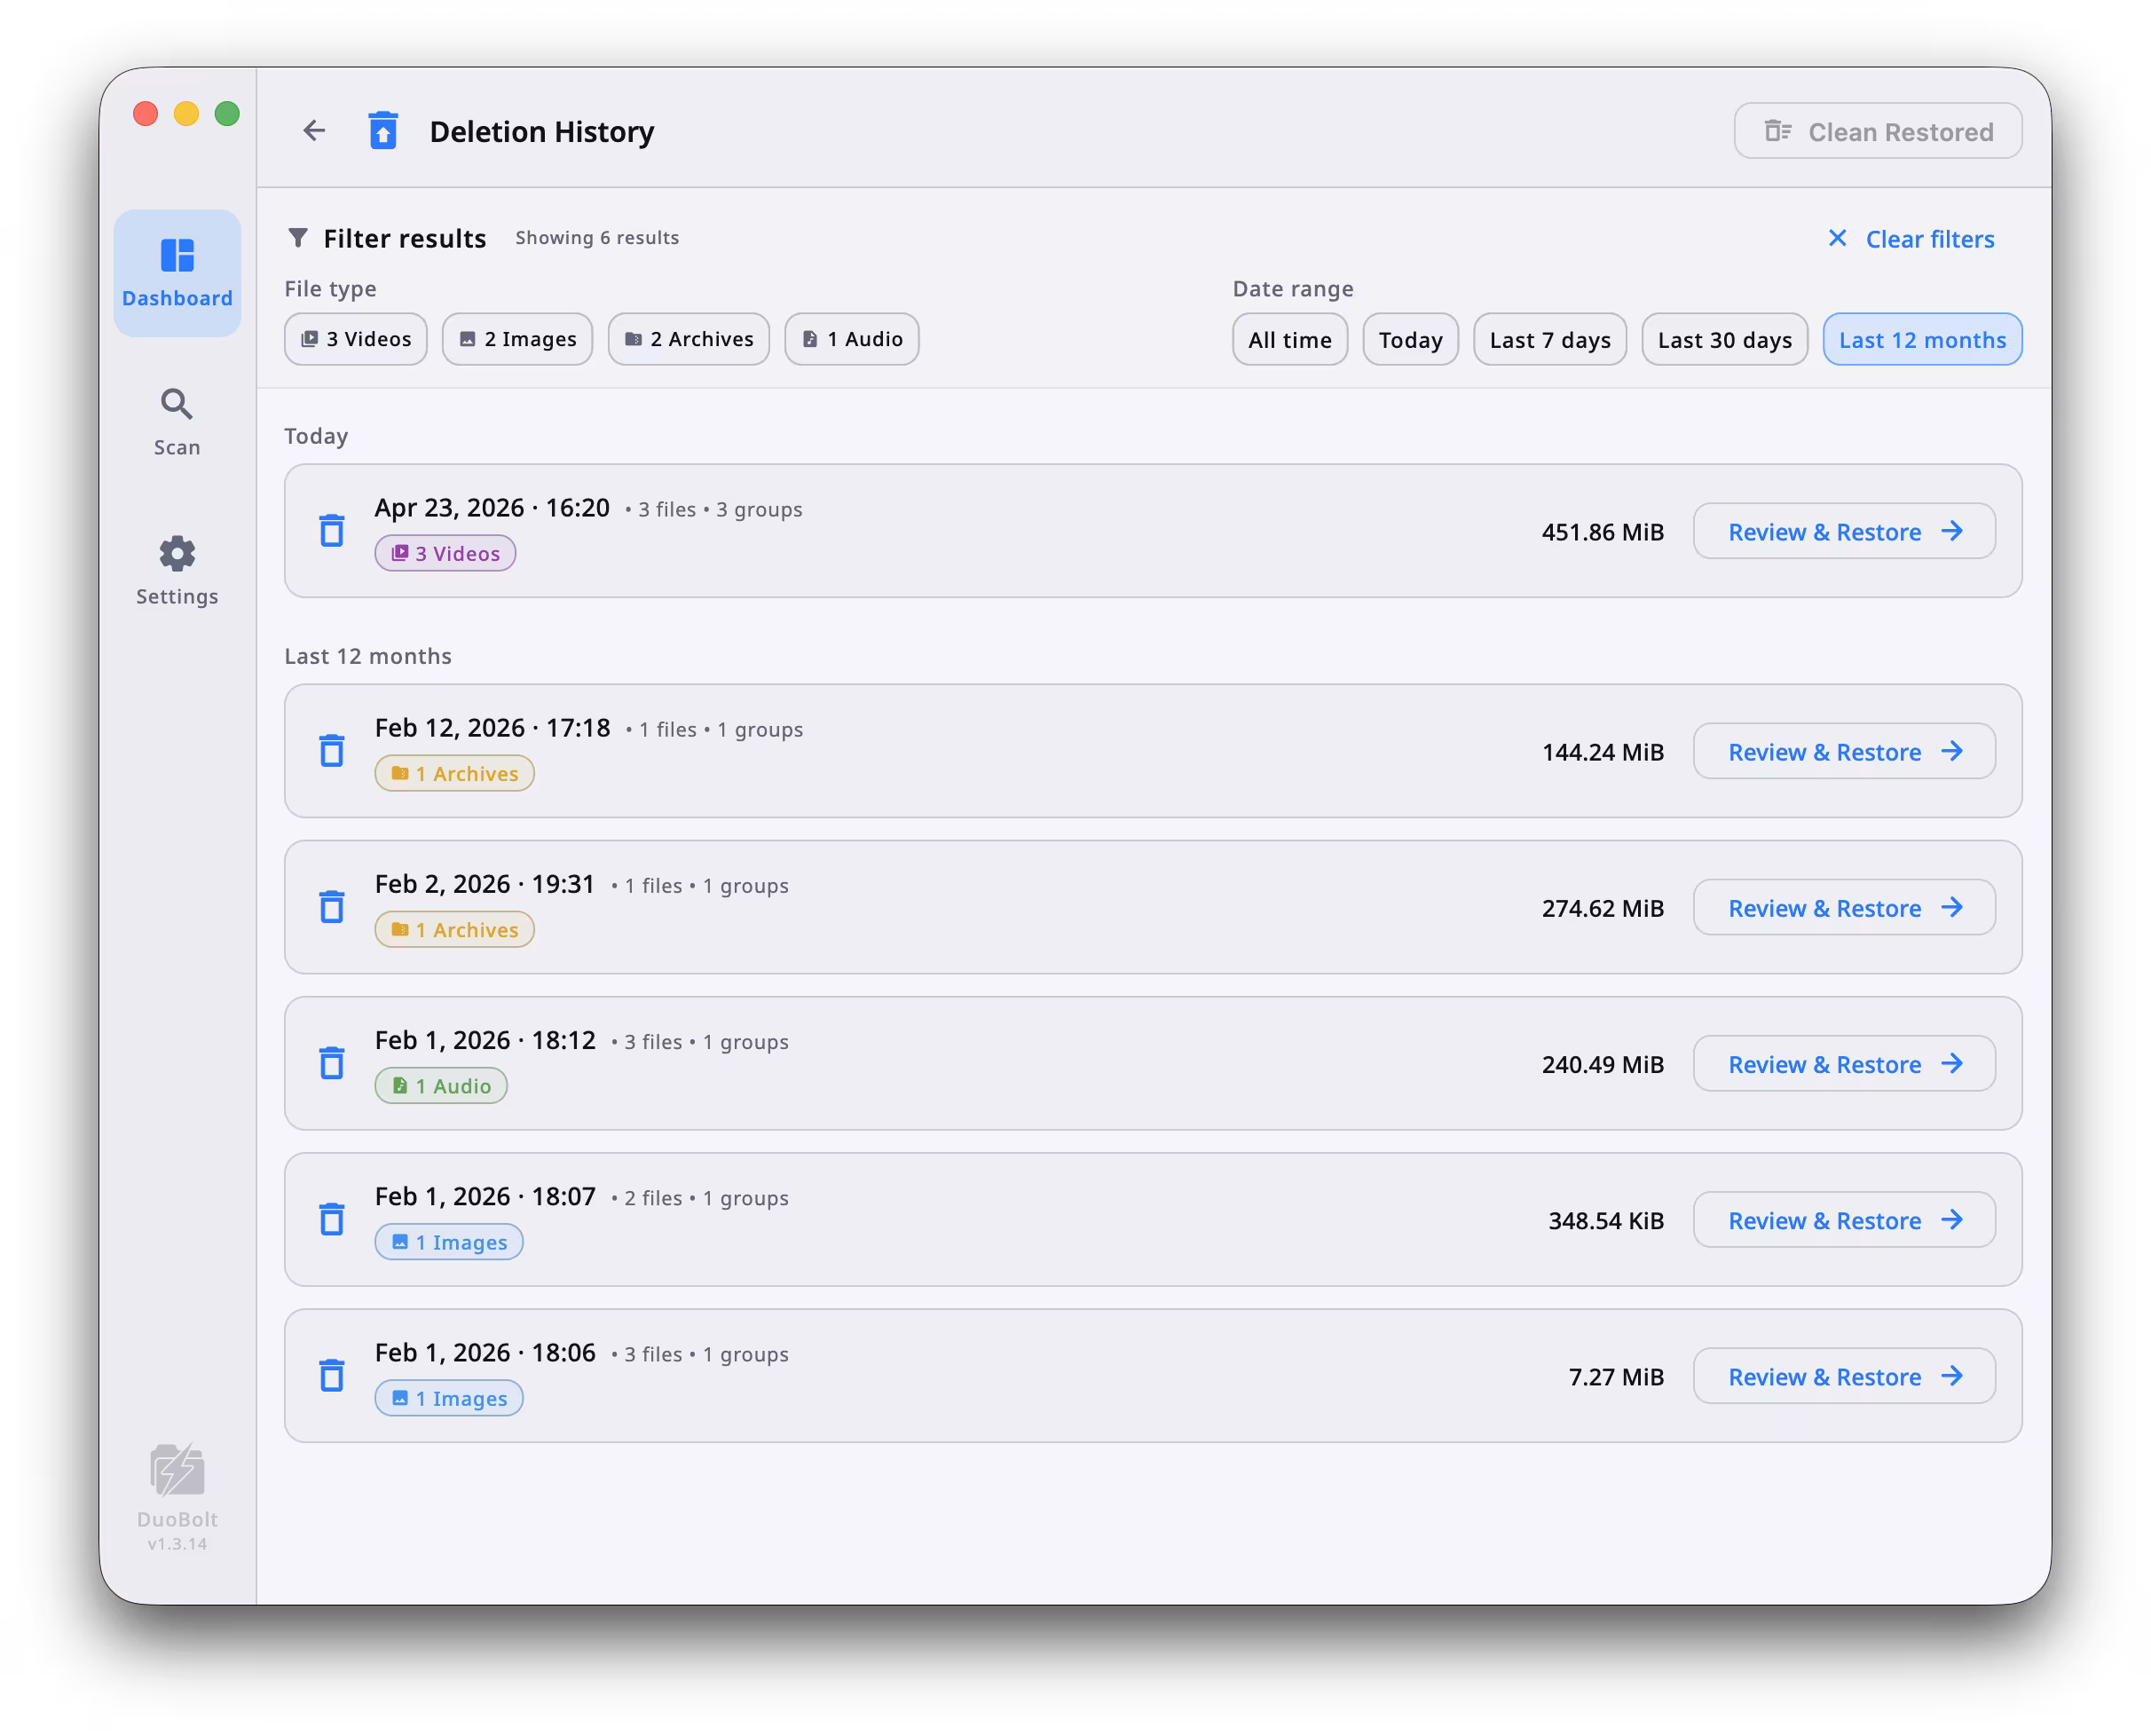Toggle the 3 Videos file type filter

(356, 339)
